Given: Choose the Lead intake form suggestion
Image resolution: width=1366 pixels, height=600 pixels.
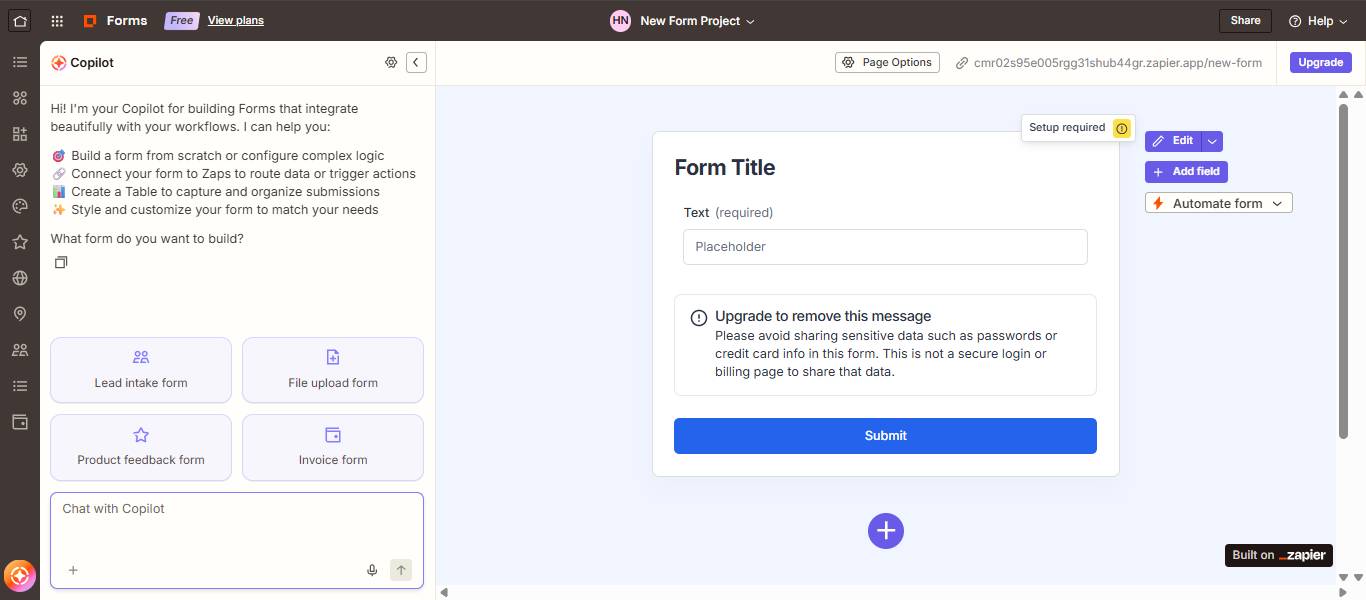Looking at the screenshot, I should 141,370.
